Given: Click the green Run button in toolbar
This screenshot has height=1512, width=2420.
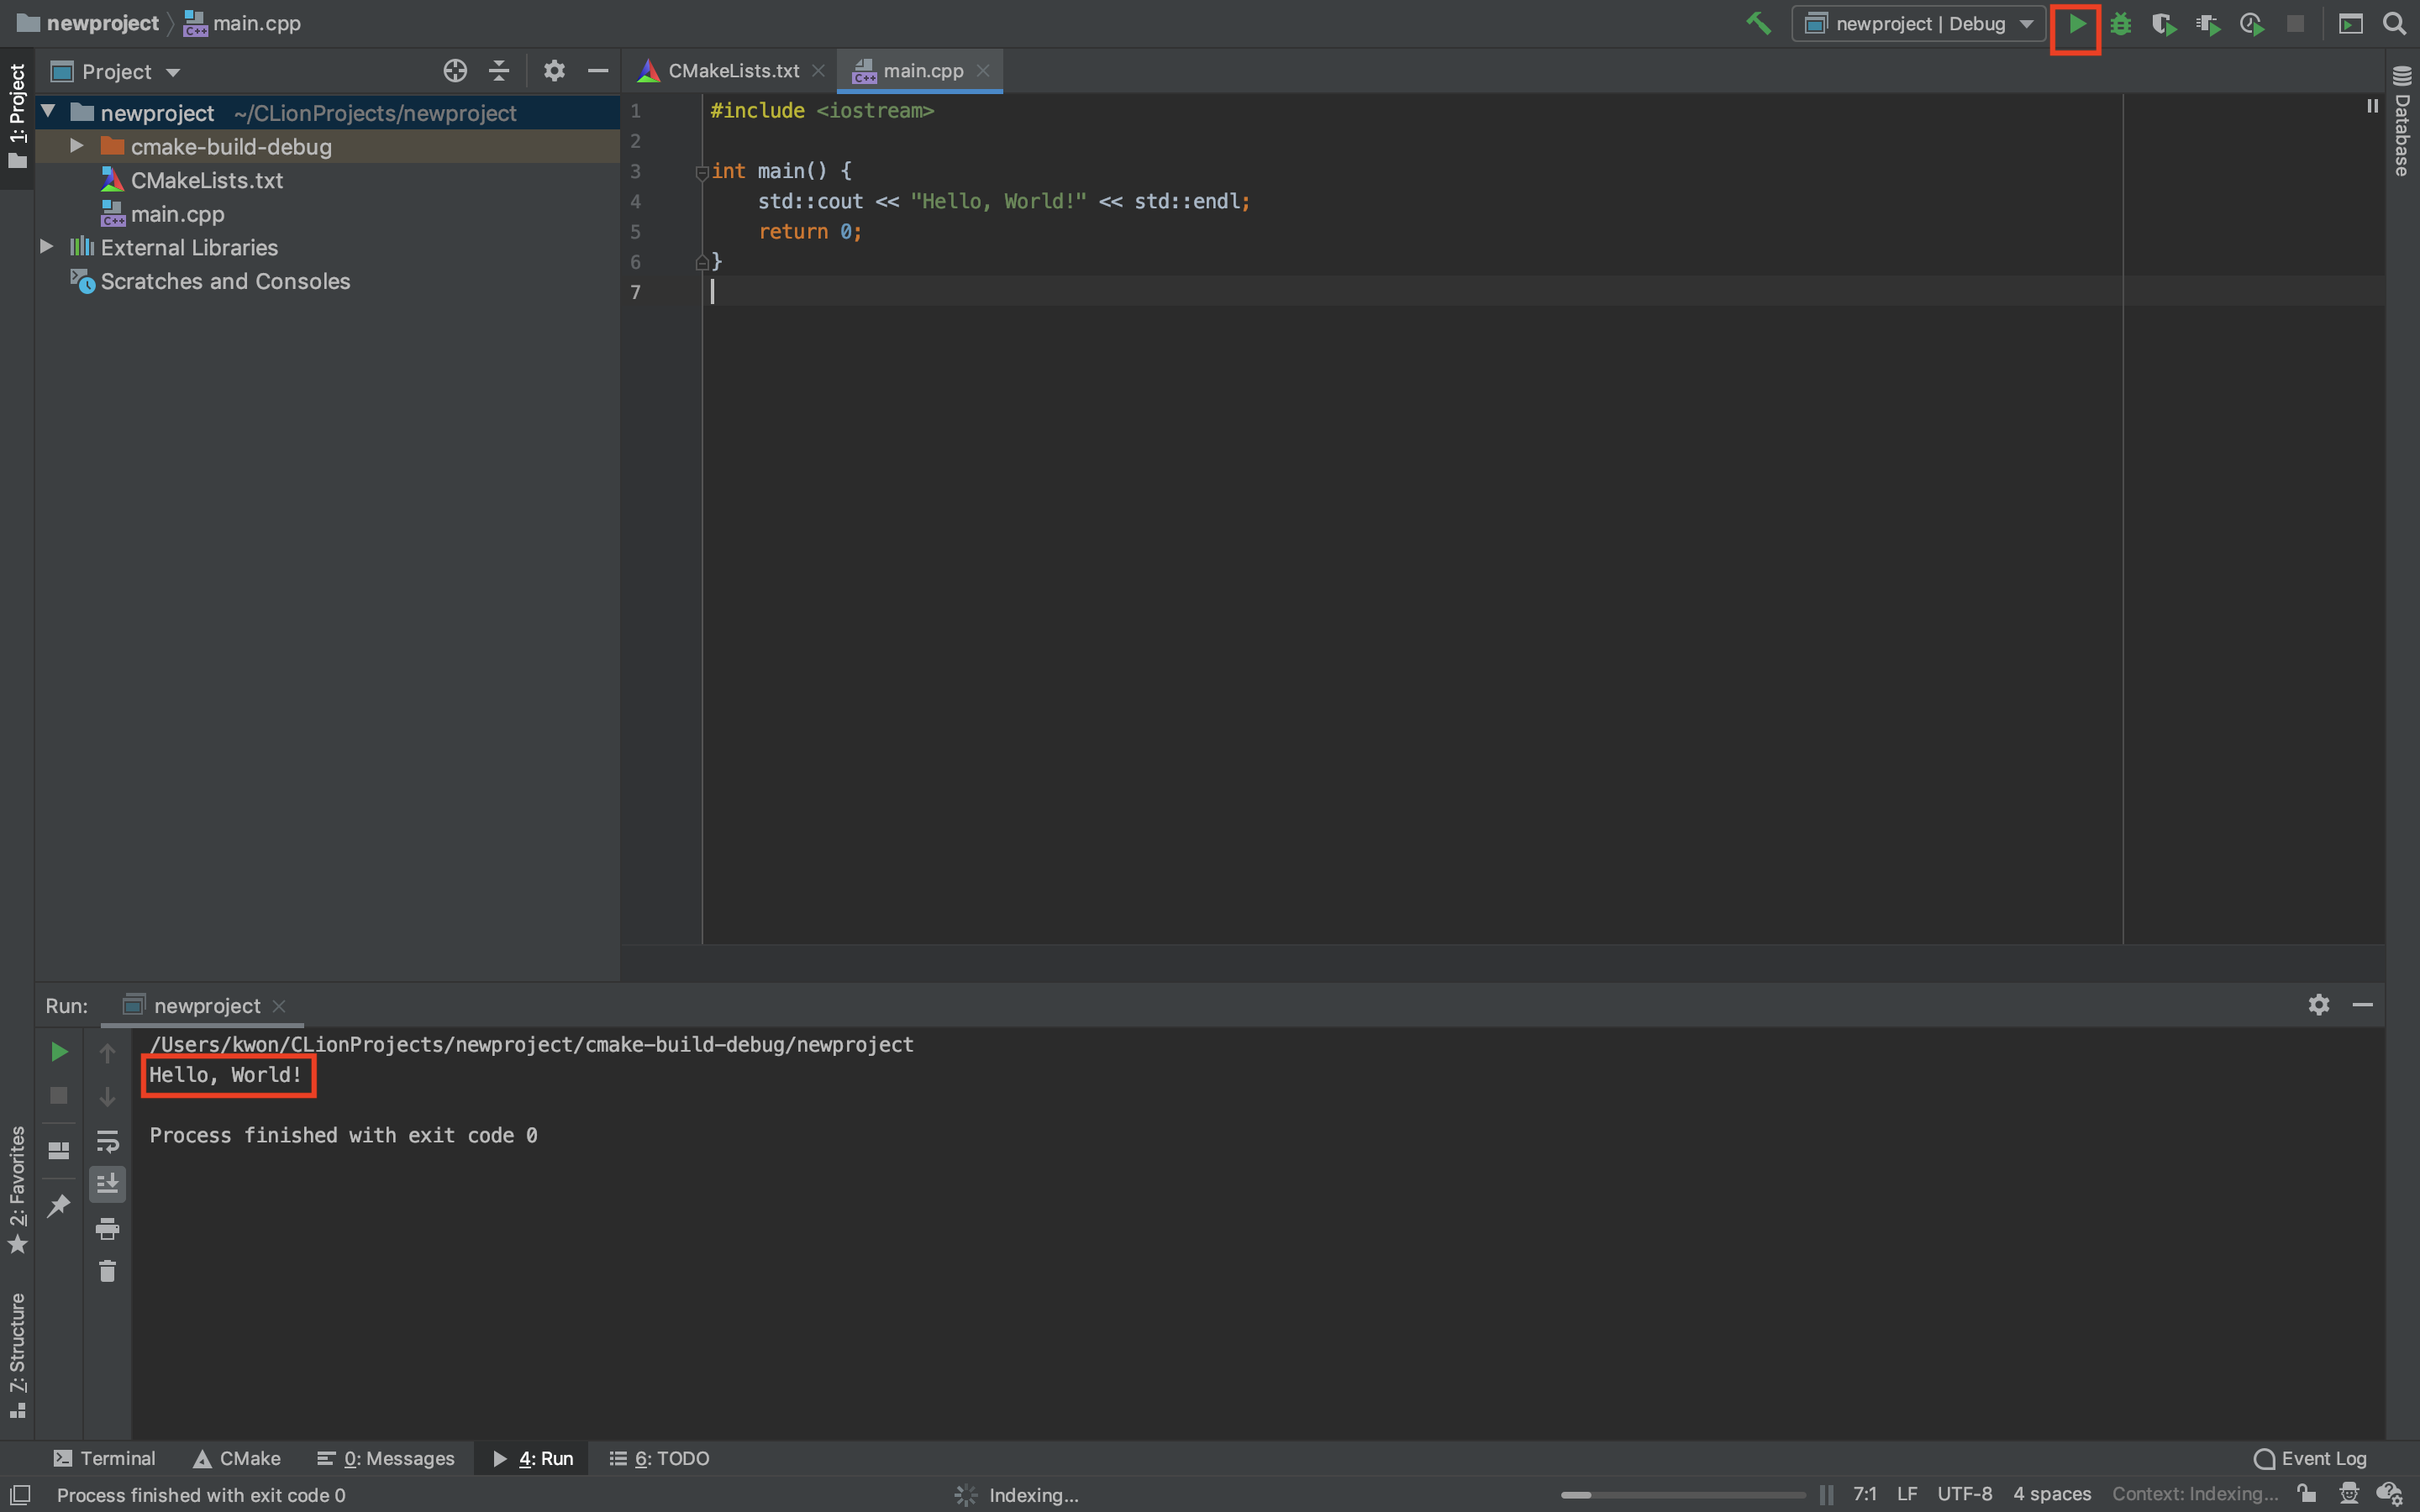Looking at the screenshot, I should pyautogui.click(x=2076, y=24).
